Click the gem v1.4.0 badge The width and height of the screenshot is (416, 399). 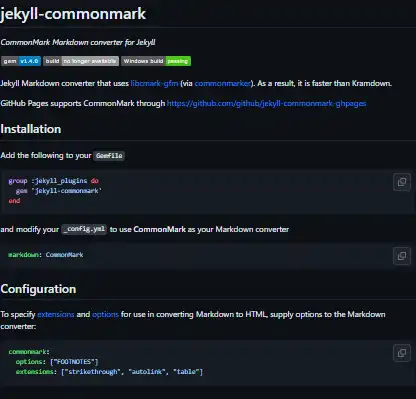(21, 61)
